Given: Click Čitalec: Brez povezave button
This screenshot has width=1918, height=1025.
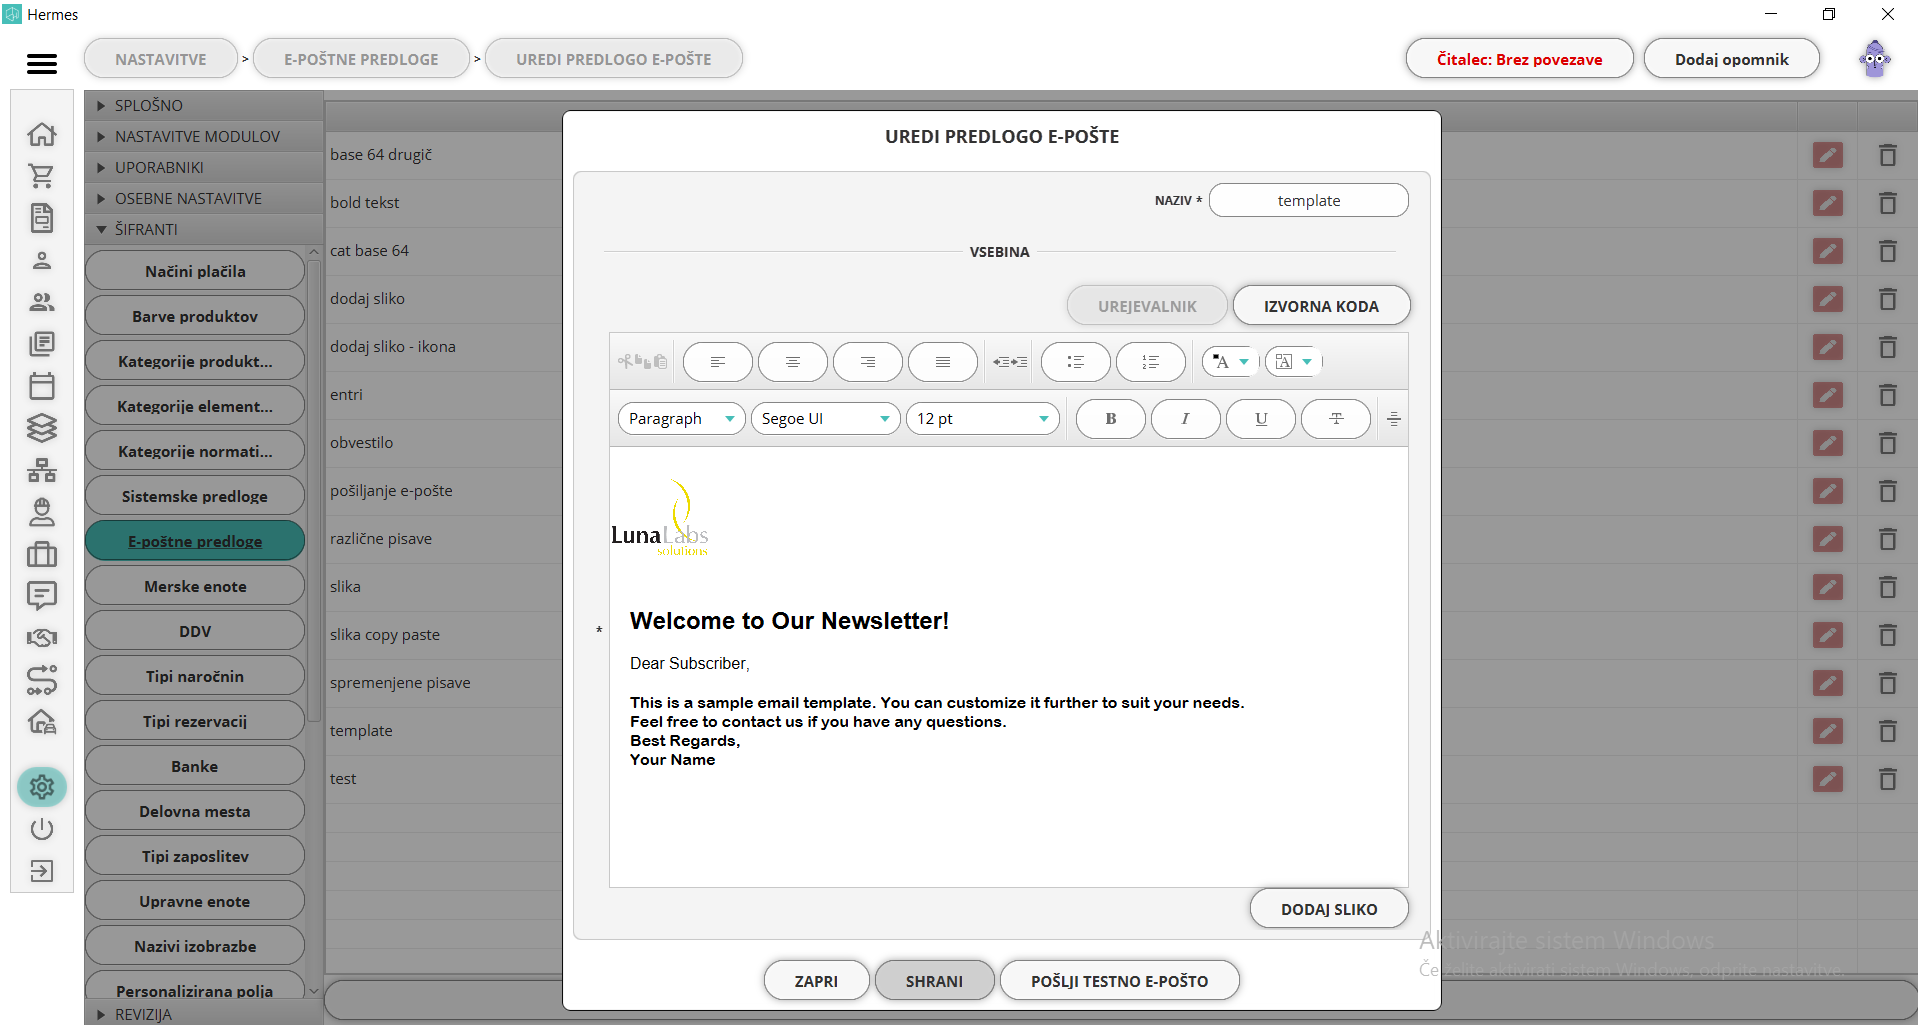Looking at the screenshot, I should [x=1519, y=59].
